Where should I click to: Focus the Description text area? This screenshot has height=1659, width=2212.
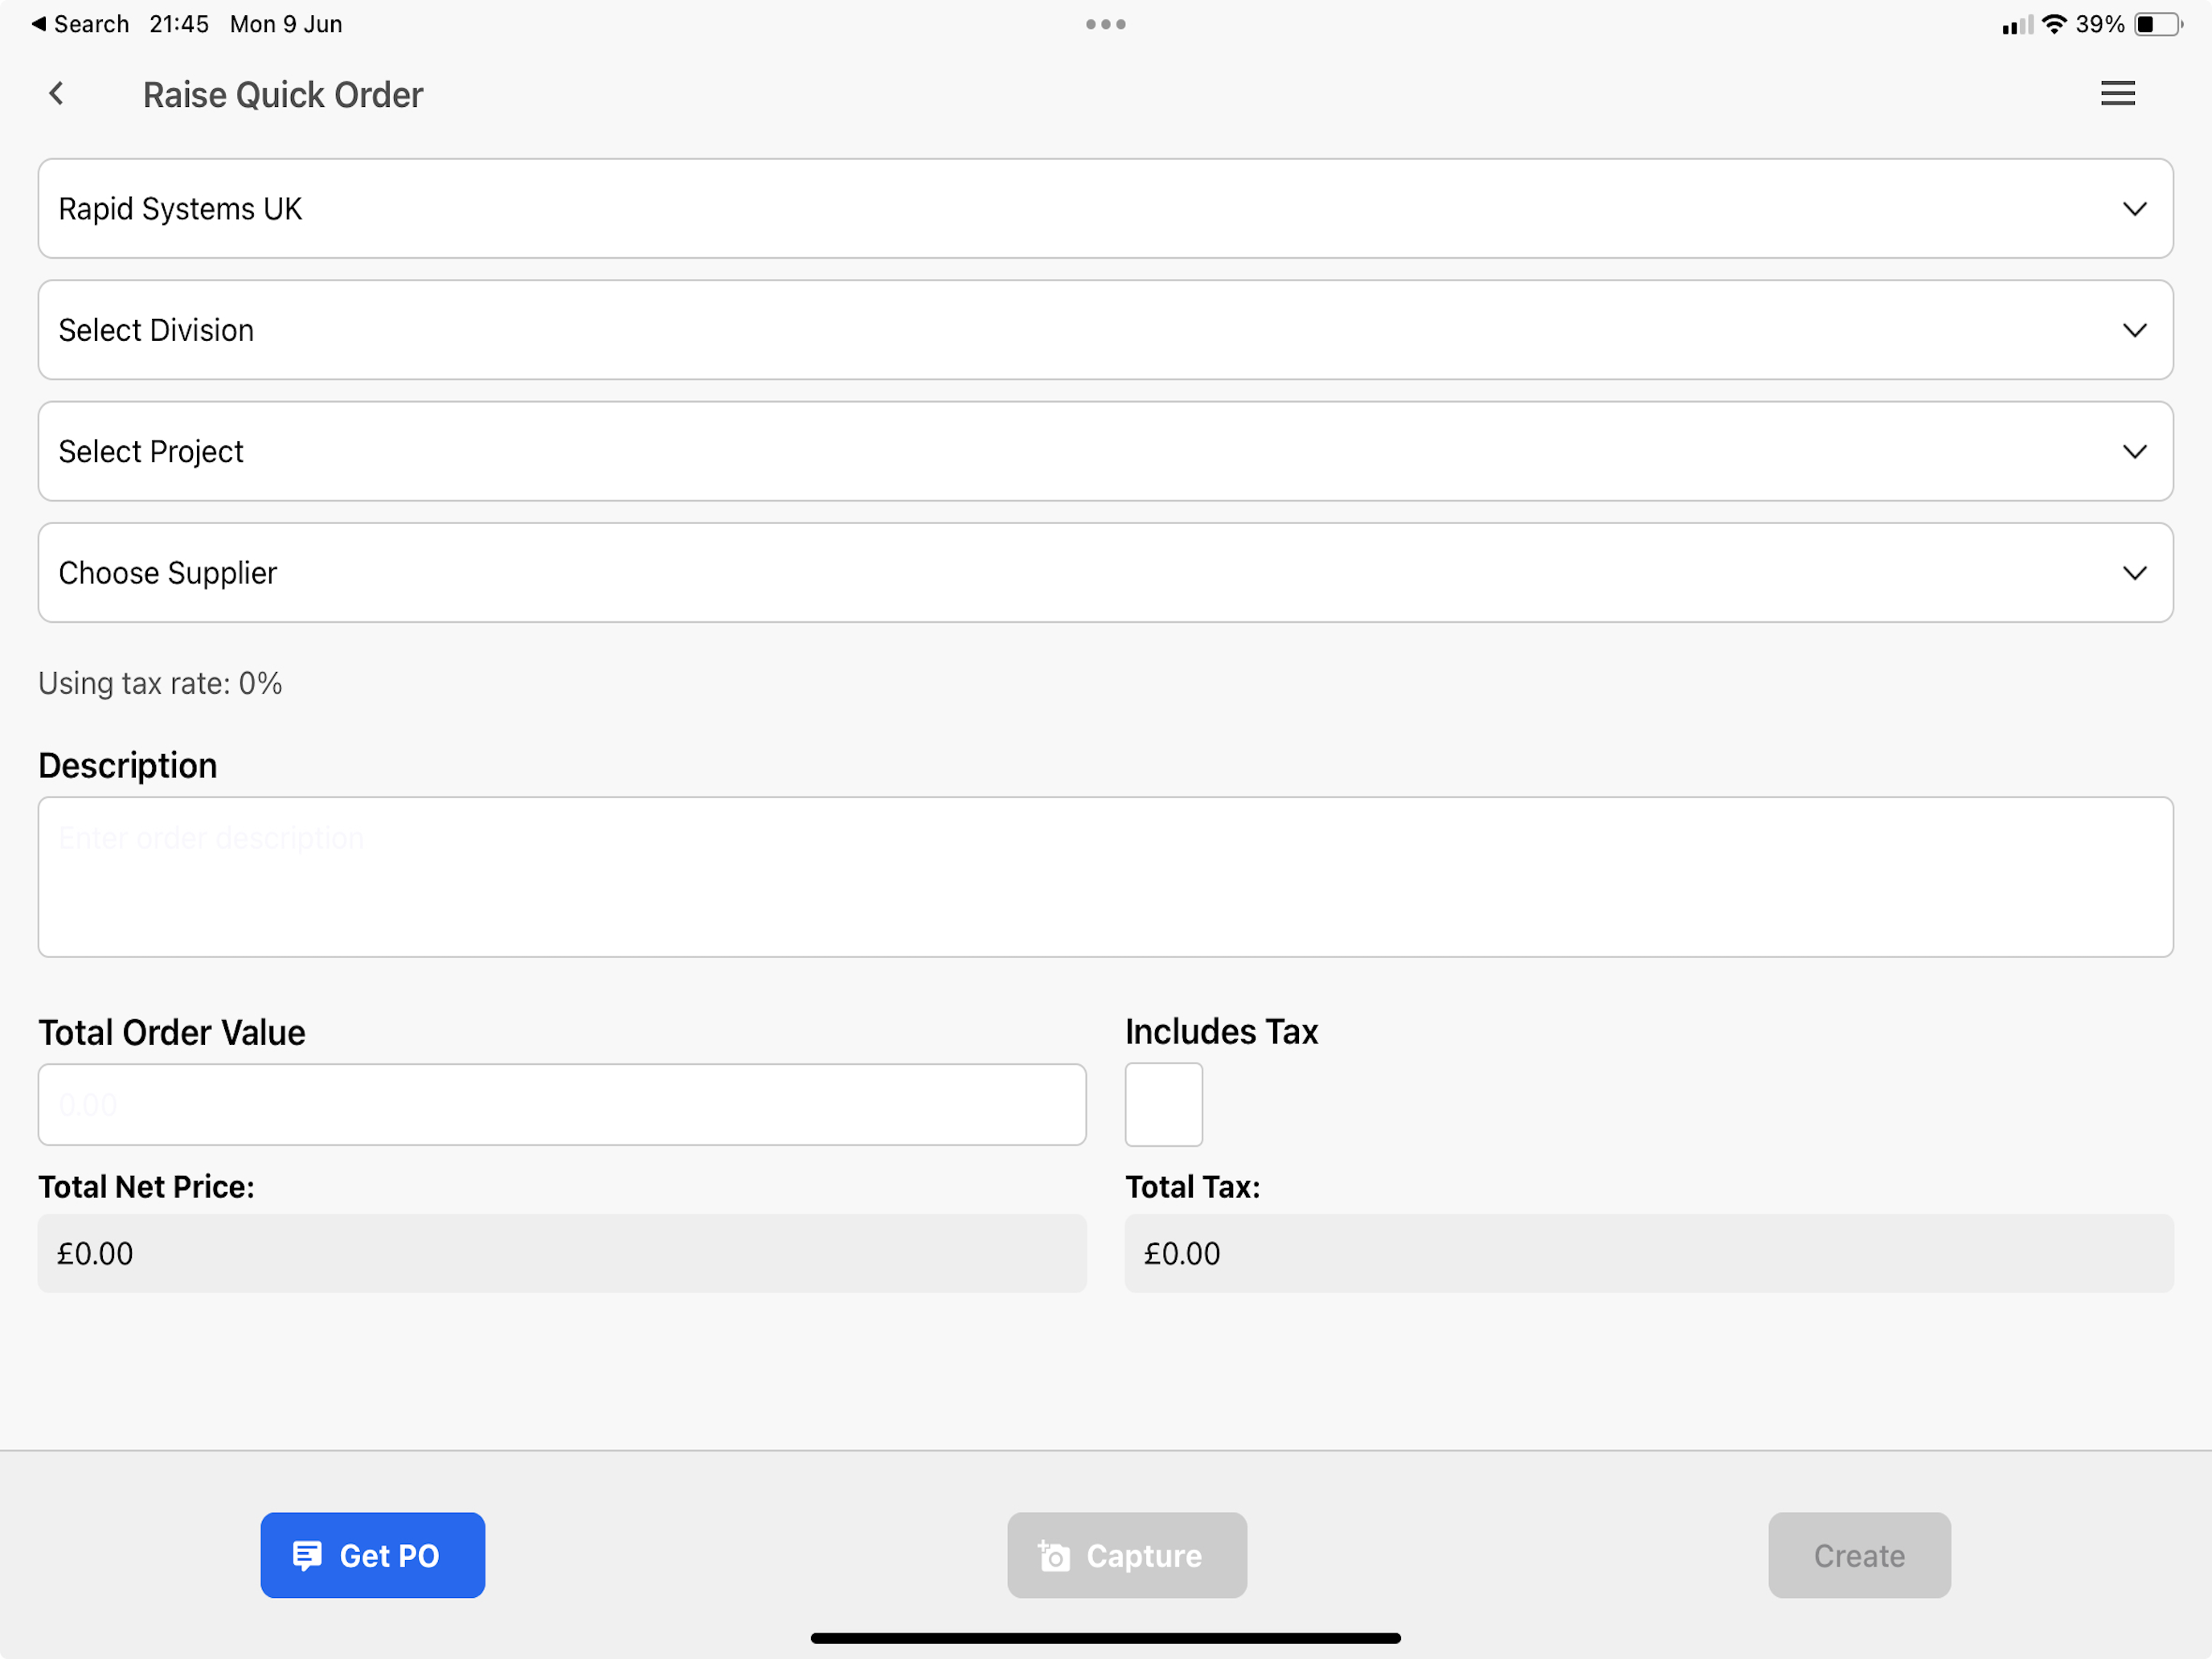(1106, 877)
